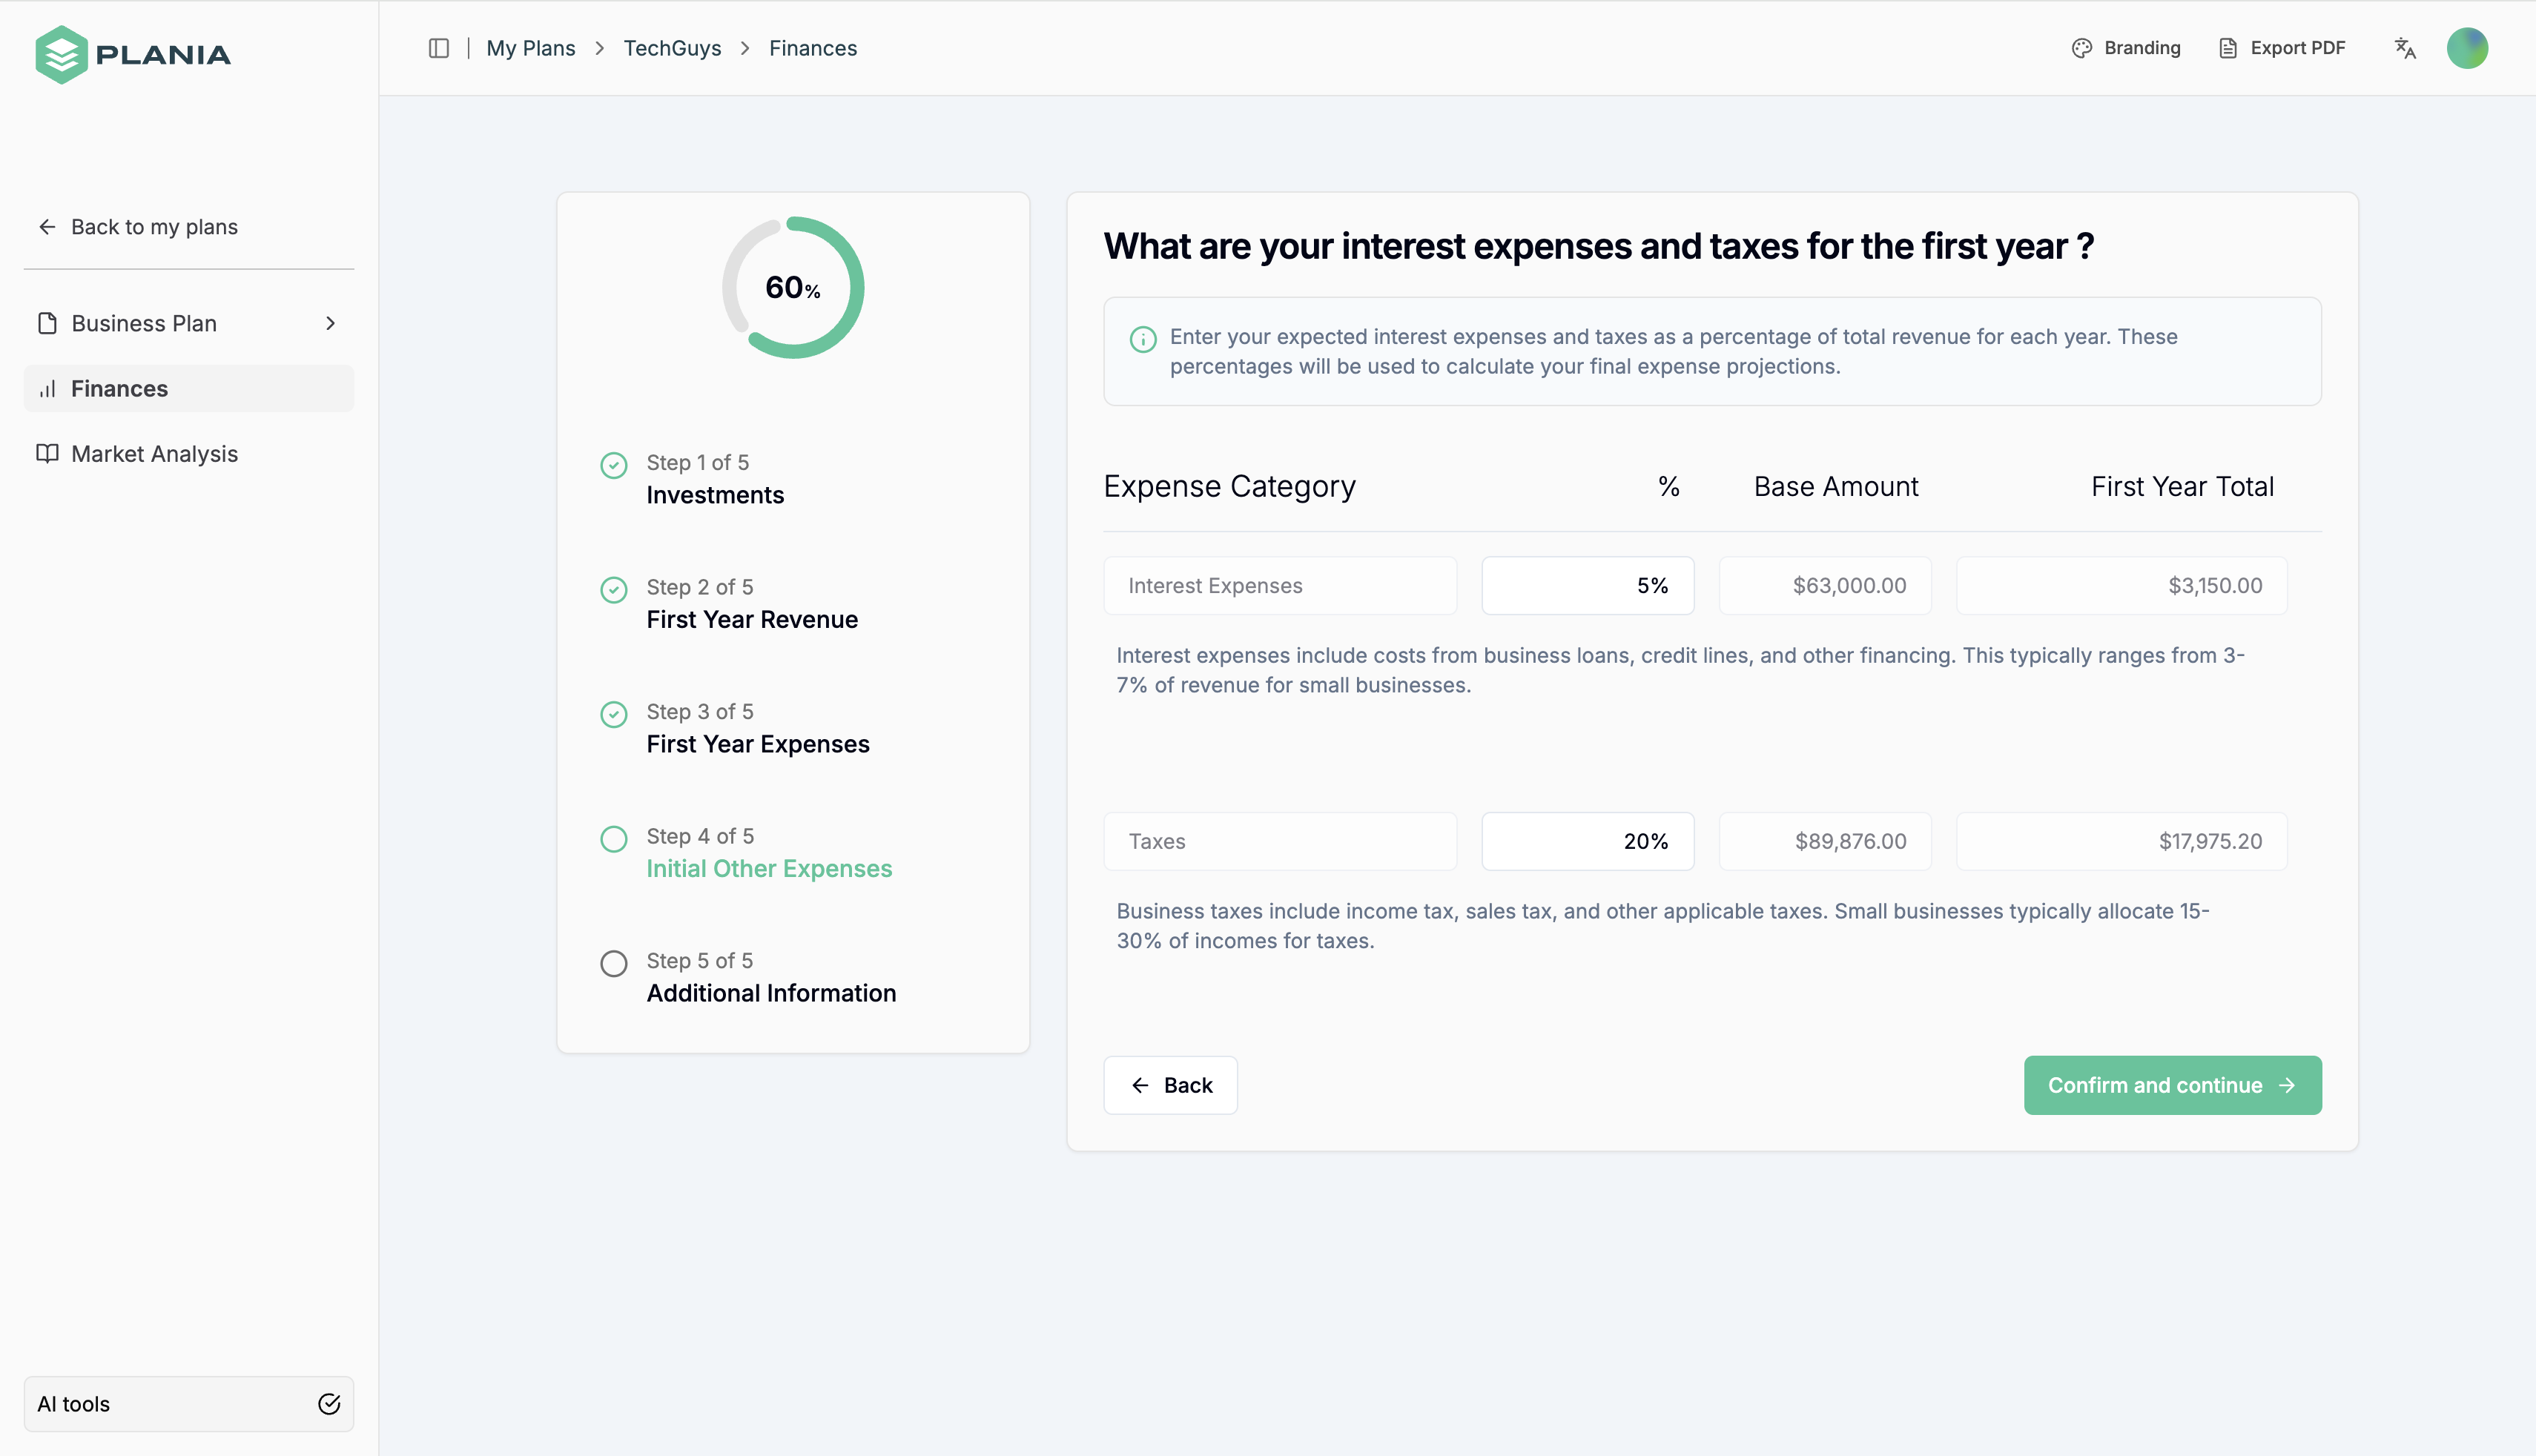This screenshot has height=1456, width=2536.
Task: Select Step 5 Additional Information circle
Action: [614, 963]
